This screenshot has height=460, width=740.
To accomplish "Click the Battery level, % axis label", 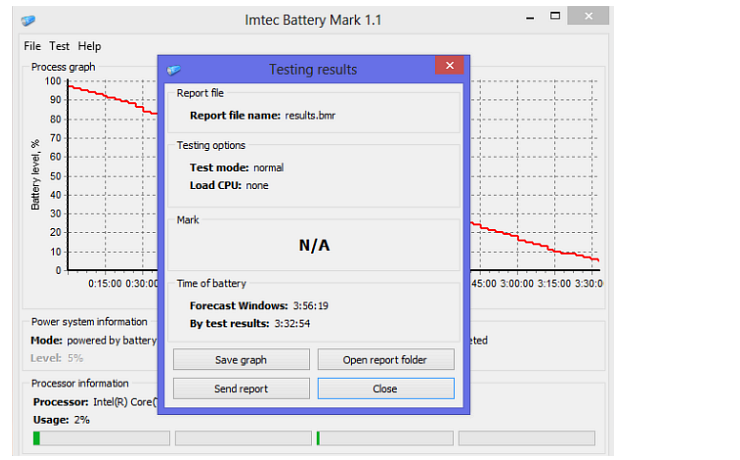I will pos(35,175).
